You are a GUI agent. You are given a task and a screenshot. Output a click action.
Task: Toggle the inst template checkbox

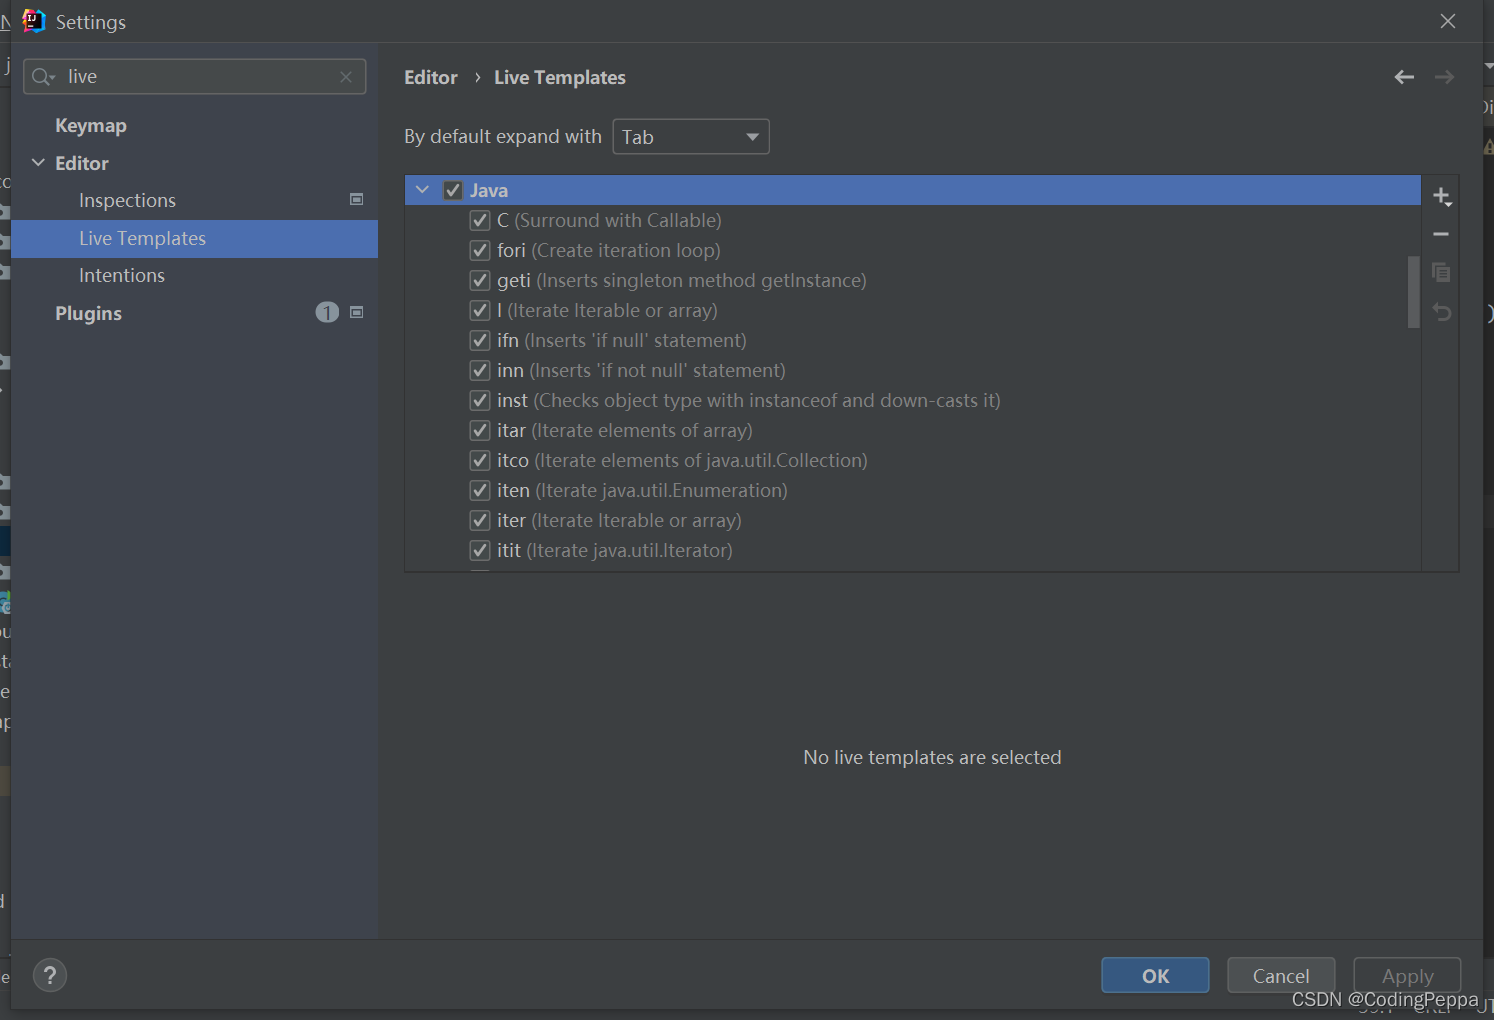[480, 400]
